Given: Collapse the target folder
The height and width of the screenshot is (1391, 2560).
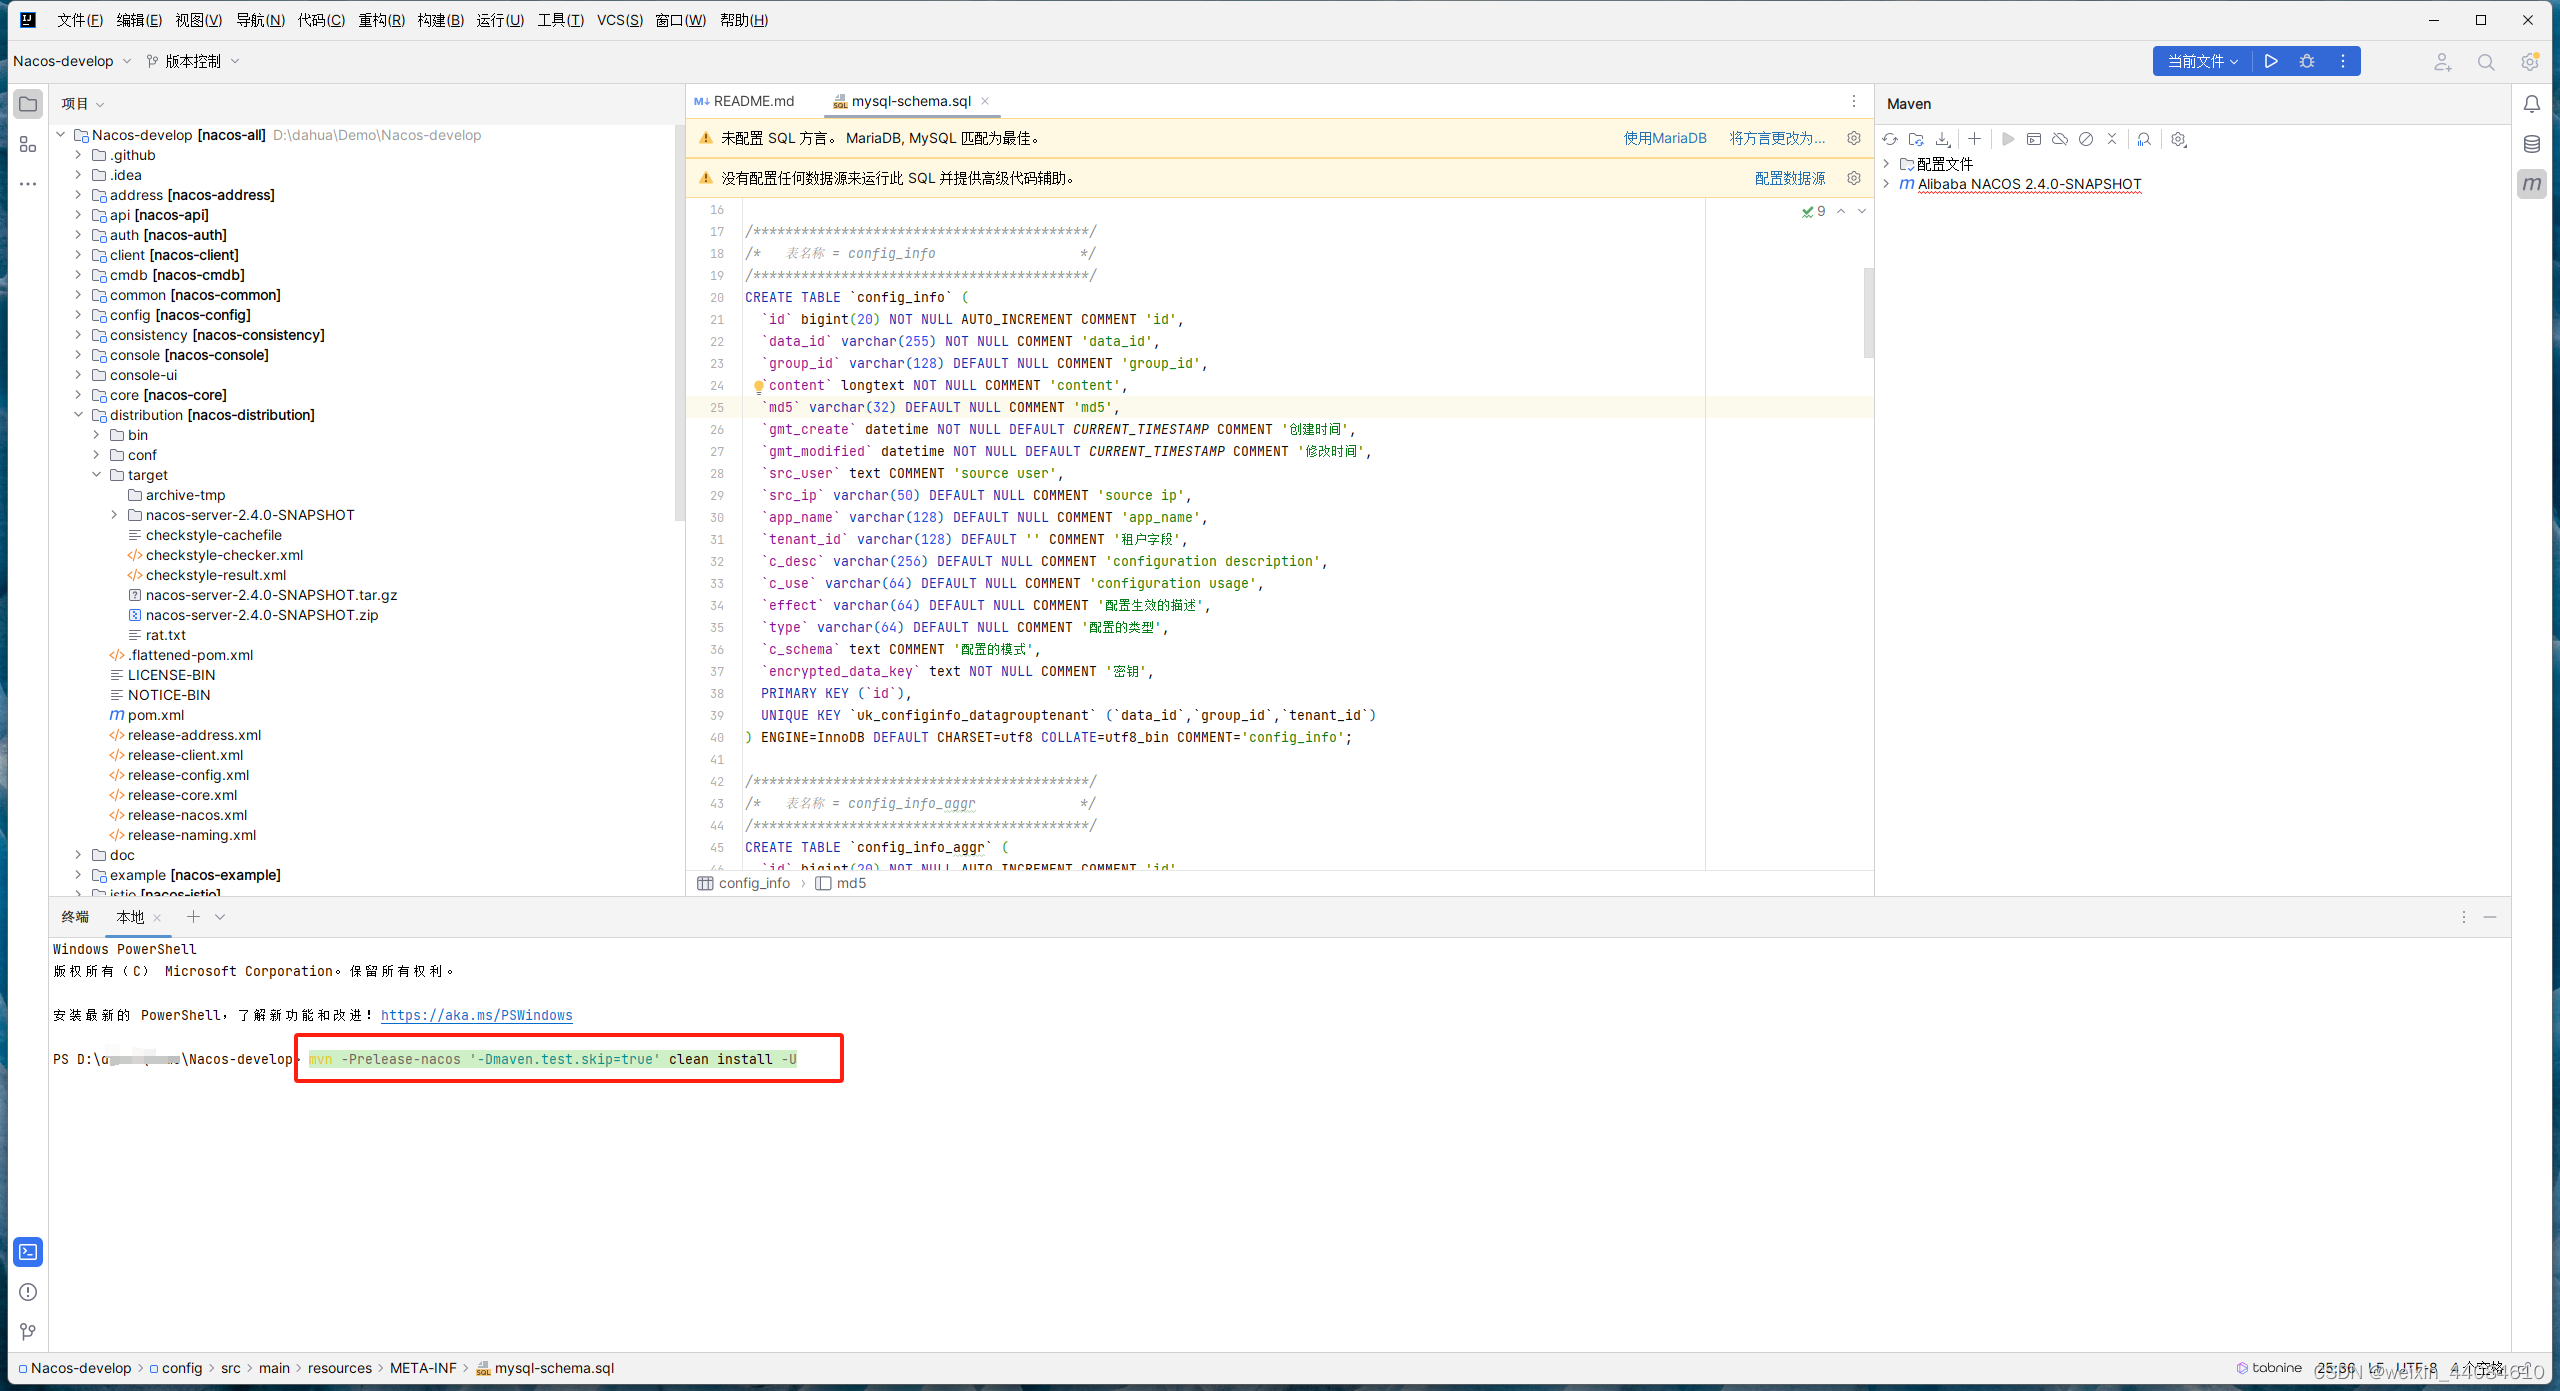Looking at the screenshot, I should click(97, 475).
